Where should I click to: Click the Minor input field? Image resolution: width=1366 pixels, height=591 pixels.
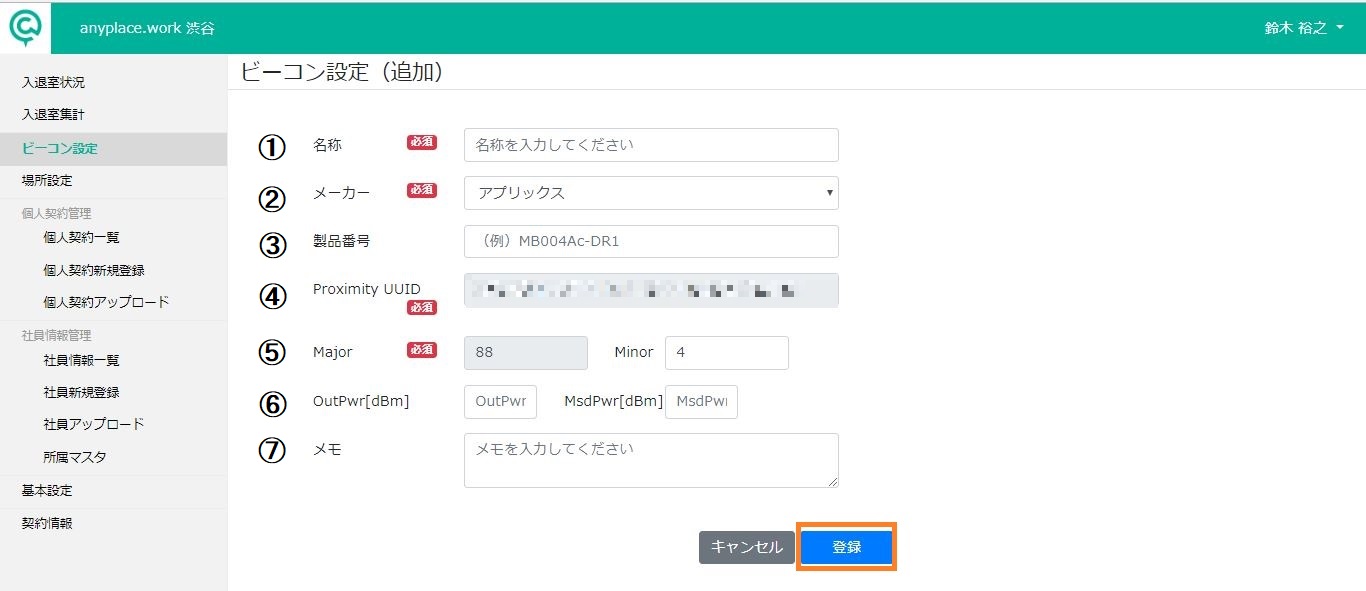727,353
